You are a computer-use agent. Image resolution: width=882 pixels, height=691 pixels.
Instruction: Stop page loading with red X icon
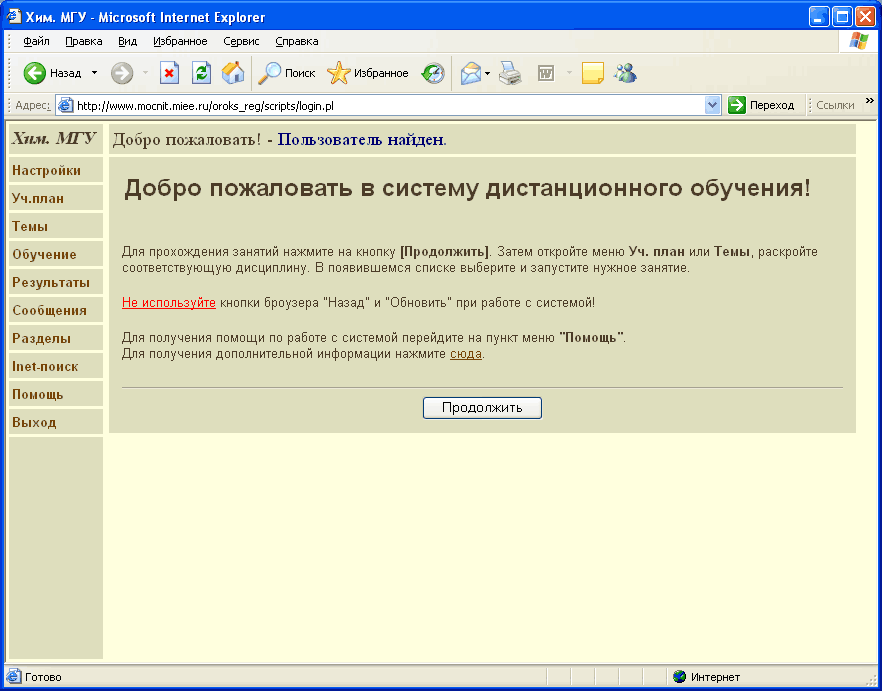(x=169, y=73)
